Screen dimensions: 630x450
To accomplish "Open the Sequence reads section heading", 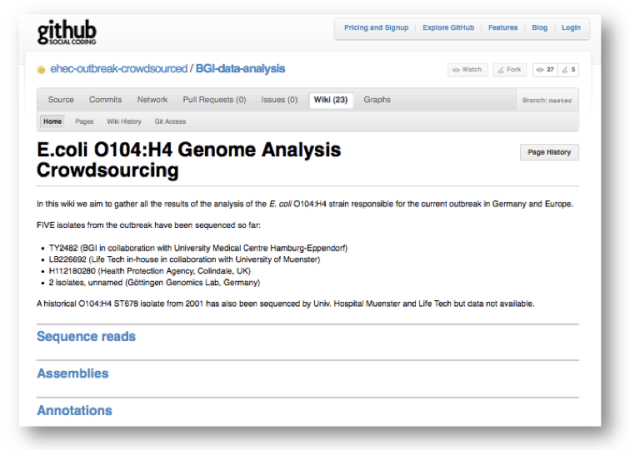I will 86,337.
